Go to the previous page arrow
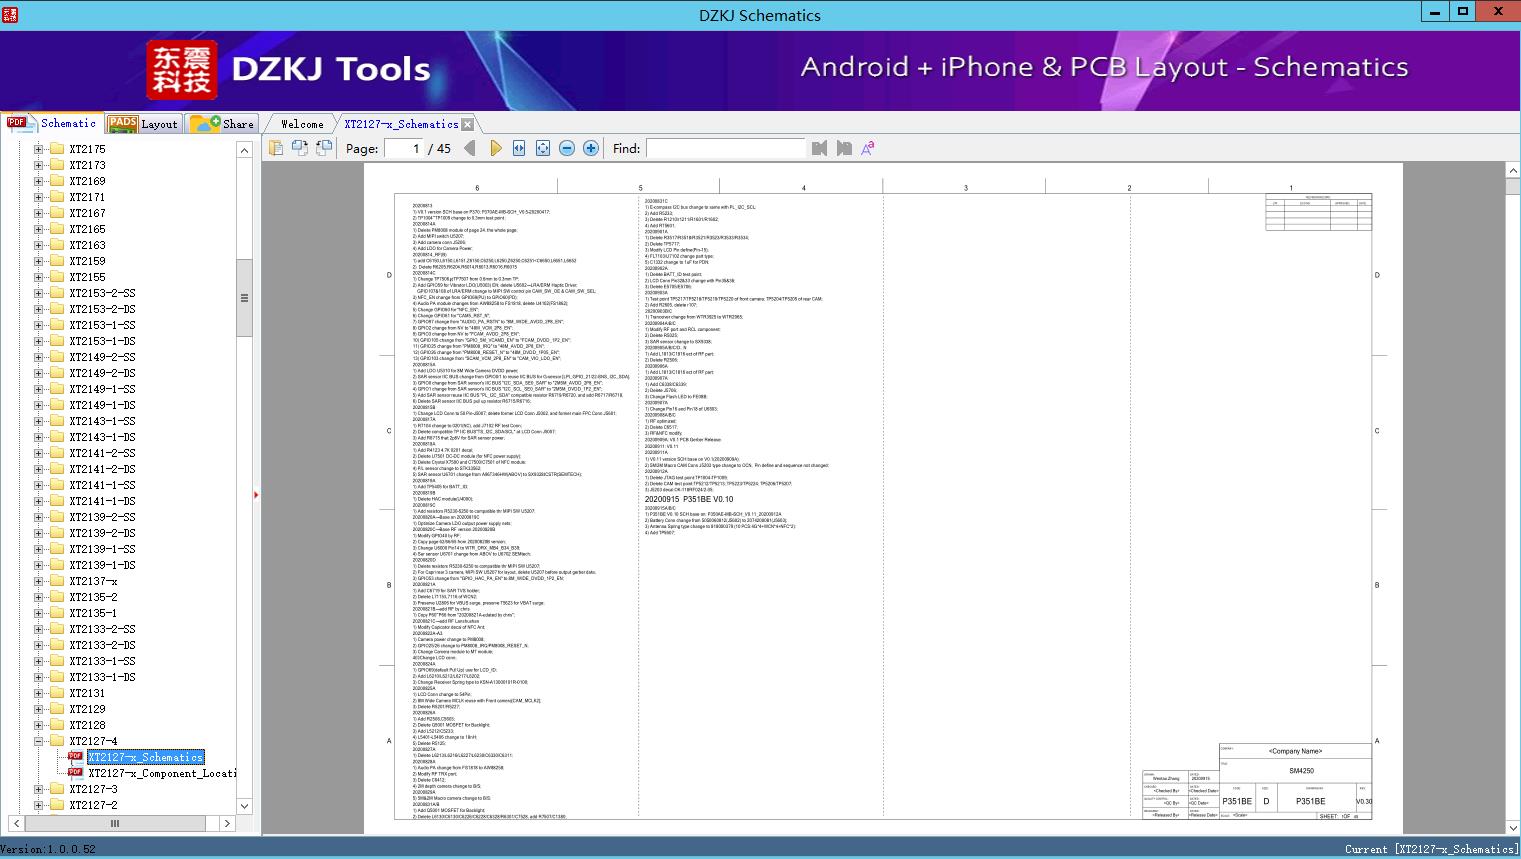The image size is (1521, 859). tap(471, 148)
